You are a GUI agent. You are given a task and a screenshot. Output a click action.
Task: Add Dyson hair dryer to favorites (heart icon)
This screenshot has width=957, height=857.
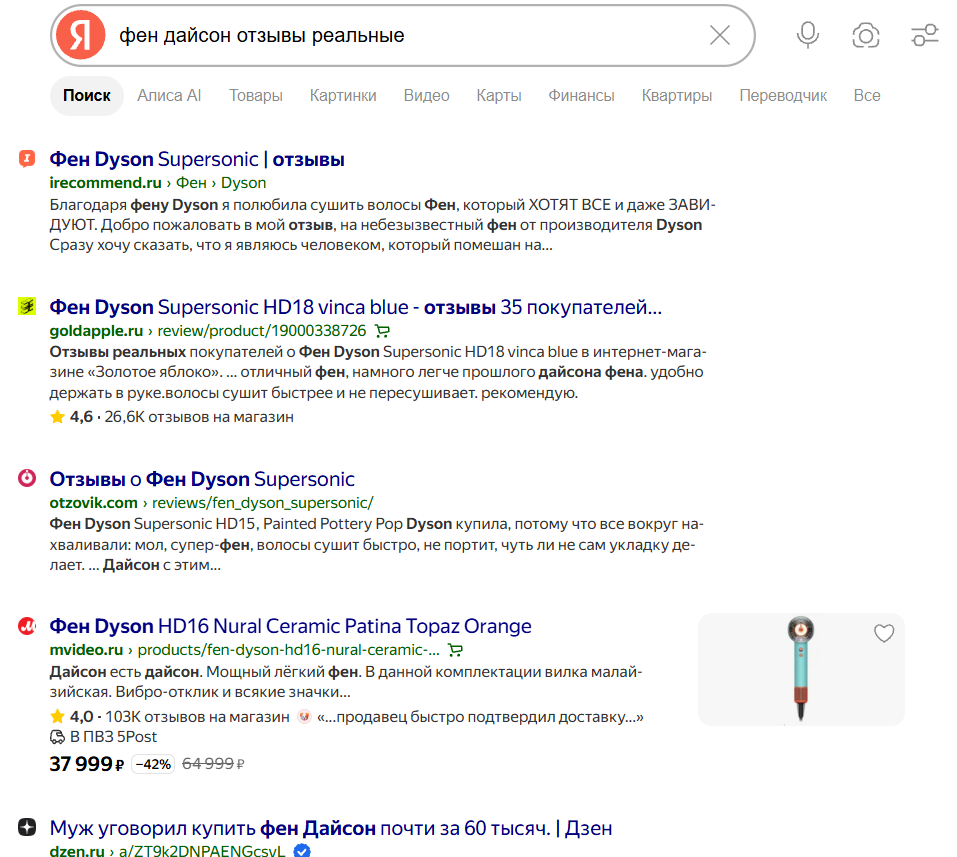884,634
